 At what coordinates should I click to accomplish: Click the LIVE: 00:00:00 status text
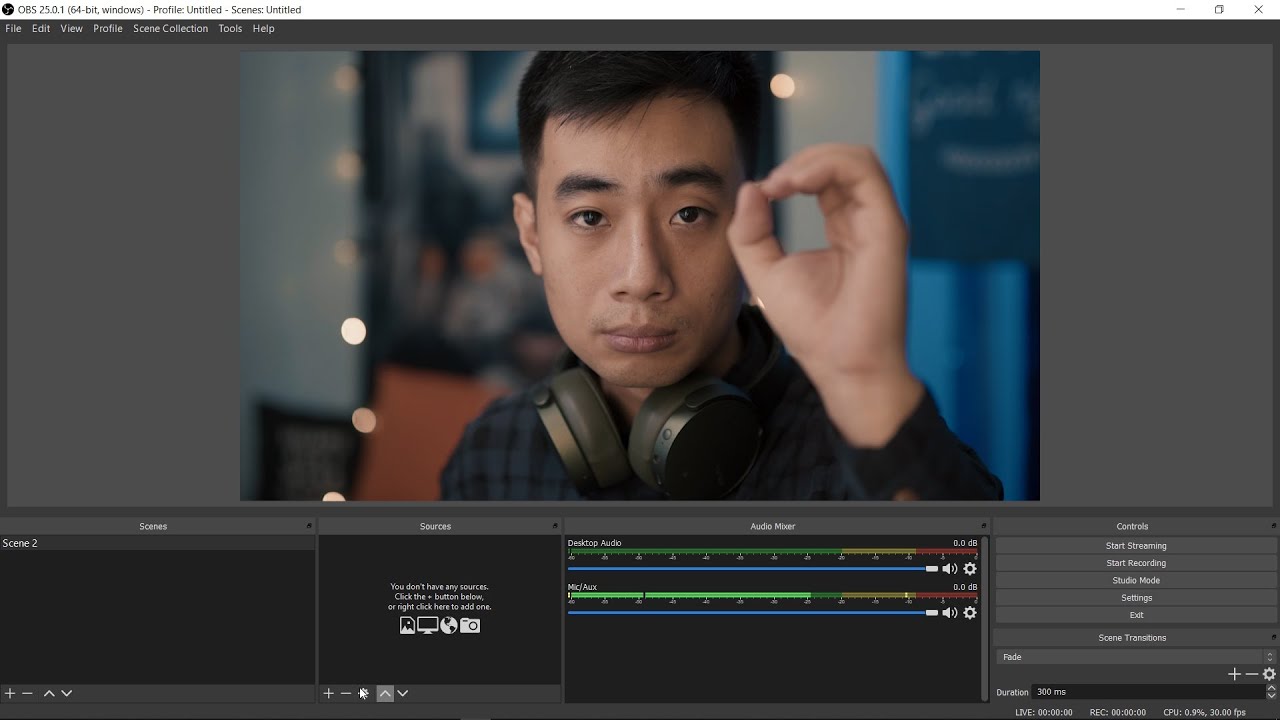click(x=1043, y=712)
